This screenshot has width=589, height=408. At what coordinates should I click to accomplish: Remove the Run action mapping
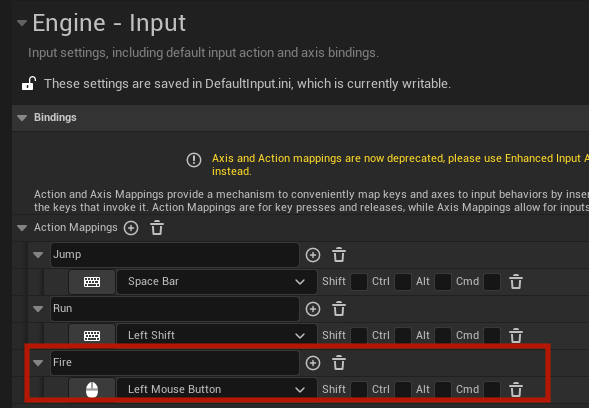click(x=339, y=309)
